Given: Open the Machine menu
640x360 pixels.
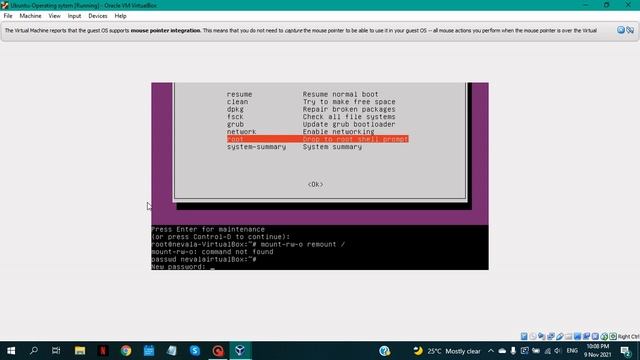Looking at the screenshot, I should [30, 16].
